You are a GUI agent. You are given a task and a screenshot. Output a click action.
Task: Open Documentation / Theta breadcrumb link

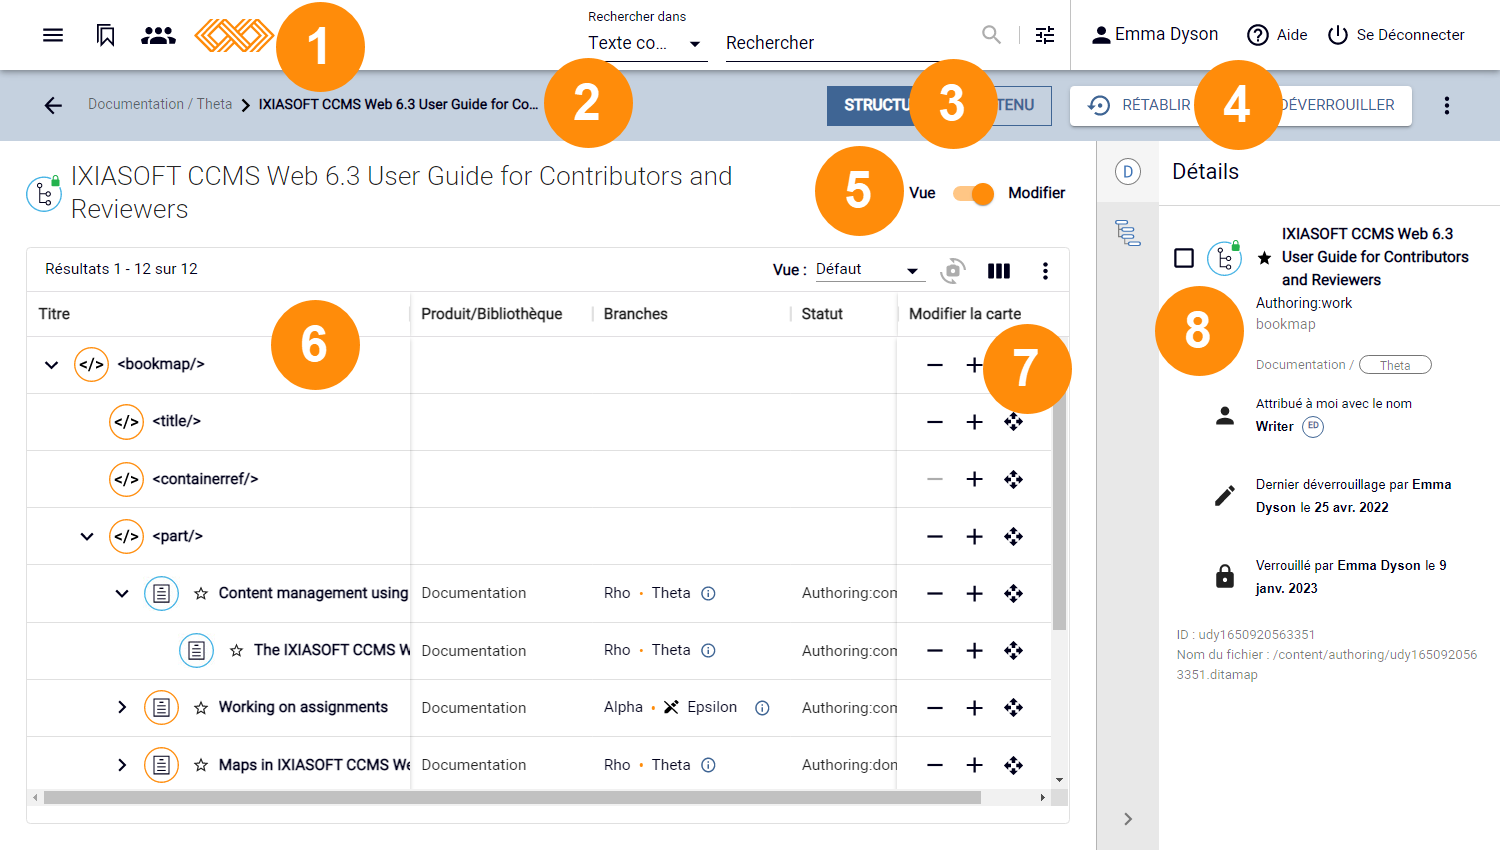click(x=160, y=104)
